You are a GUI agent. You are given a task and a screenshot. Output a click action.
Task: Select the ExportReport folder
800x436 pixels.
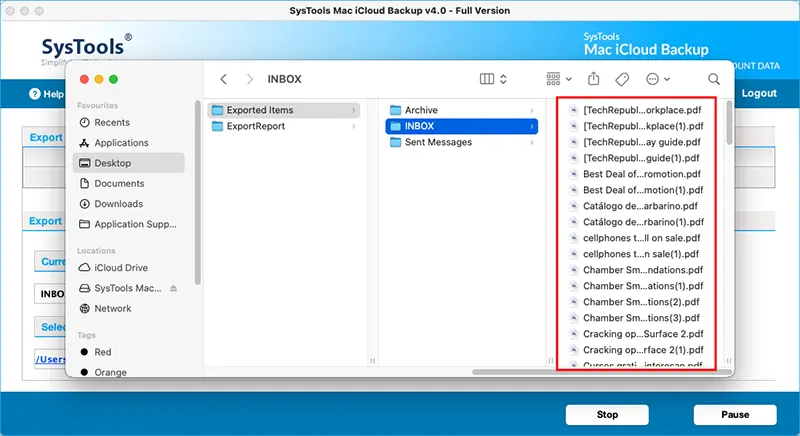[x=283, y=126]
